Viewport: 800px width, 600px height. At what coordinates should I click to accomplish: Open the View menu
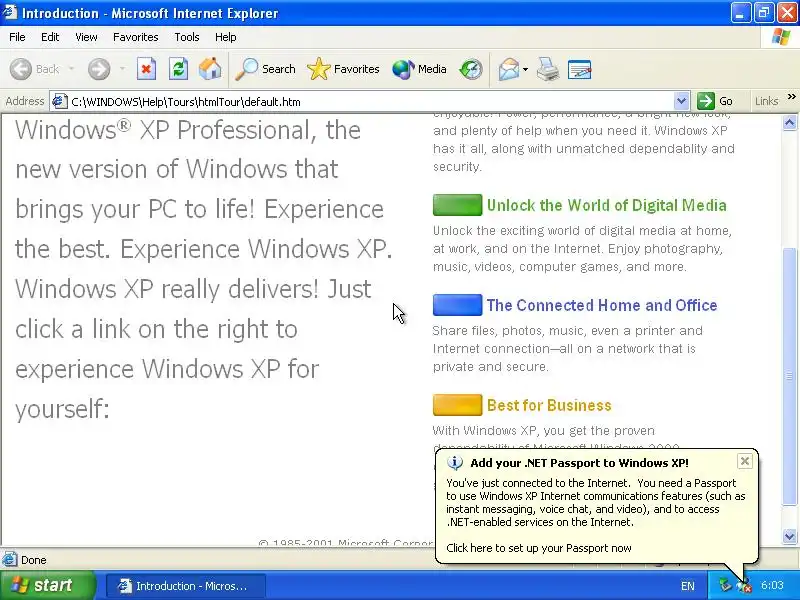pyautogui.click(x=86, y=37)
